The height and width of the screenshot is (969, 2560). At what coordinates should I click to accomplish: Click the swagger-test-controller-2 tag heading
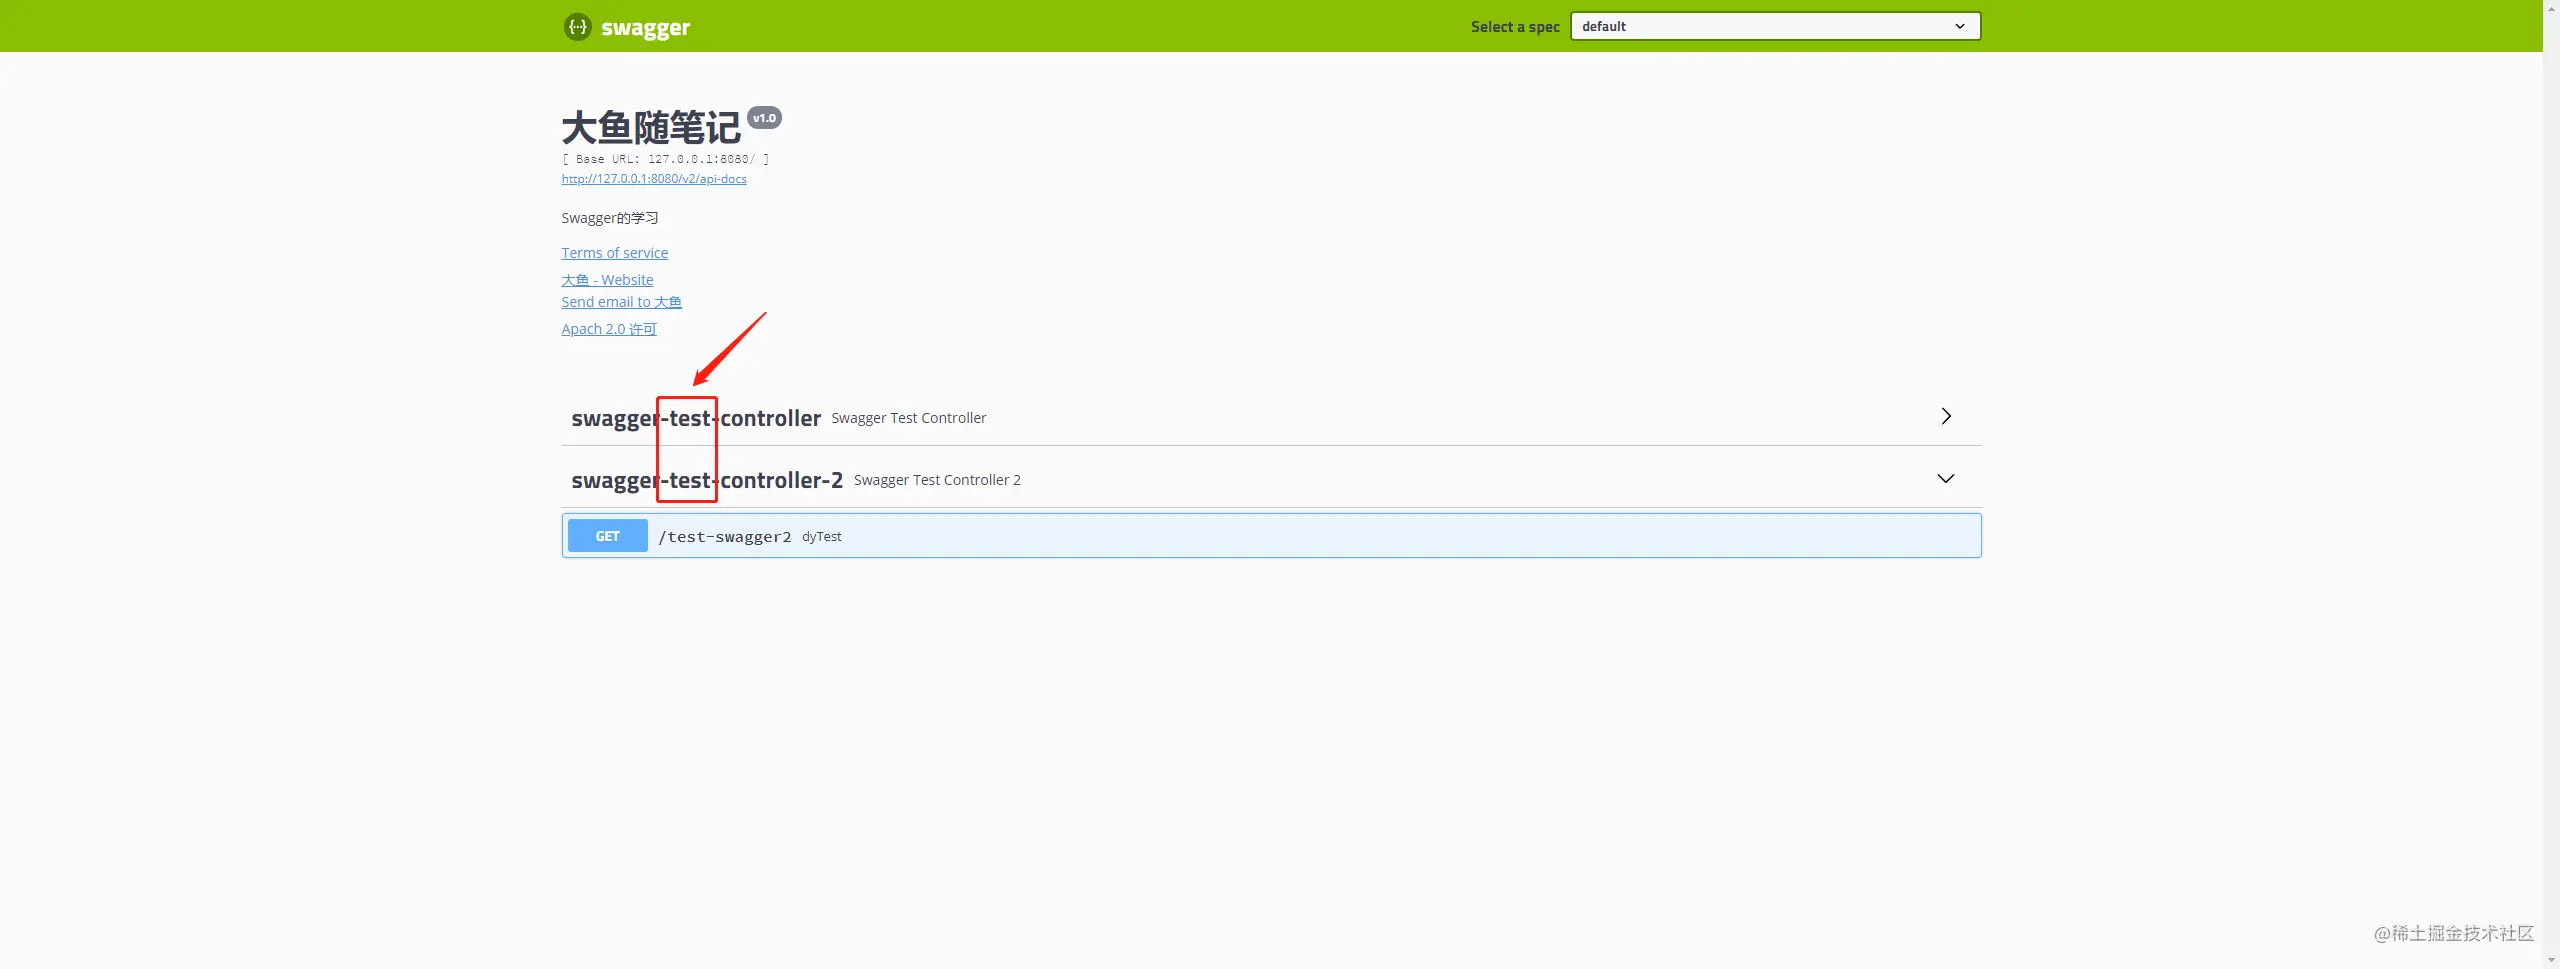pyautogui.click(x=707, y=480)
